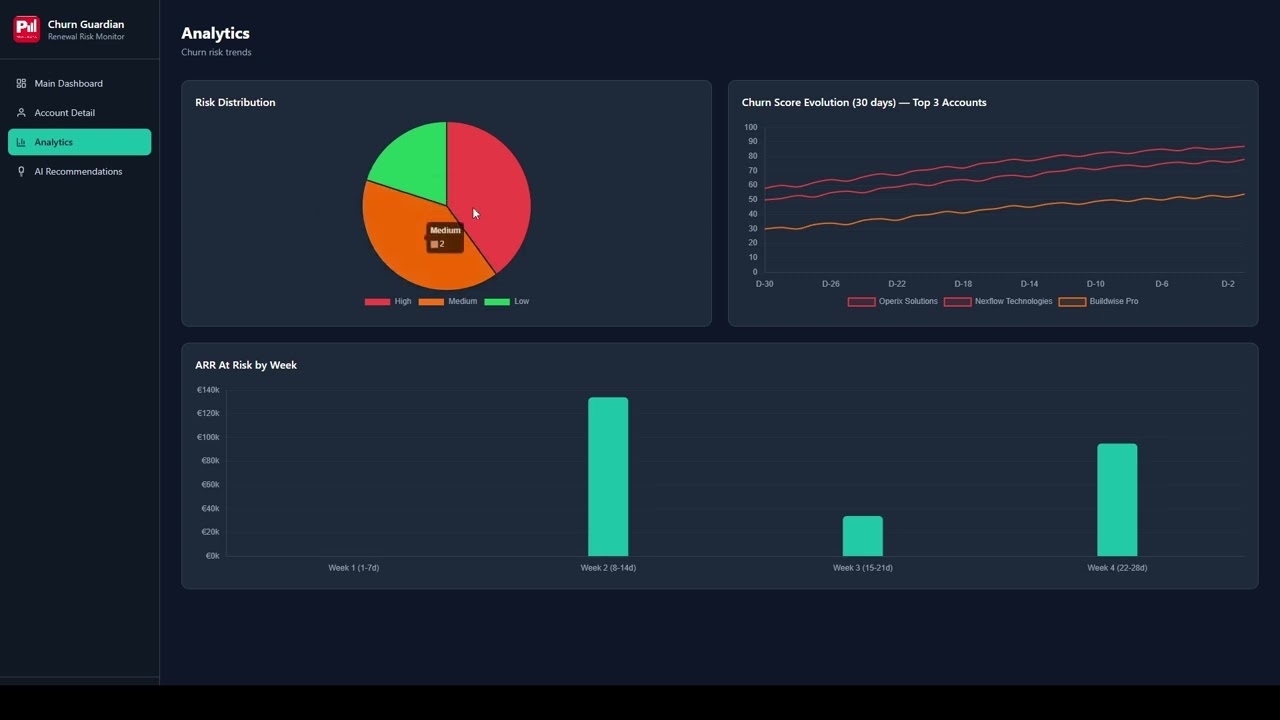This screenshot has height=720, width=1280.
Task: Click the "Week 3 (15-21d)" axis label
Action: coord(863,568)
